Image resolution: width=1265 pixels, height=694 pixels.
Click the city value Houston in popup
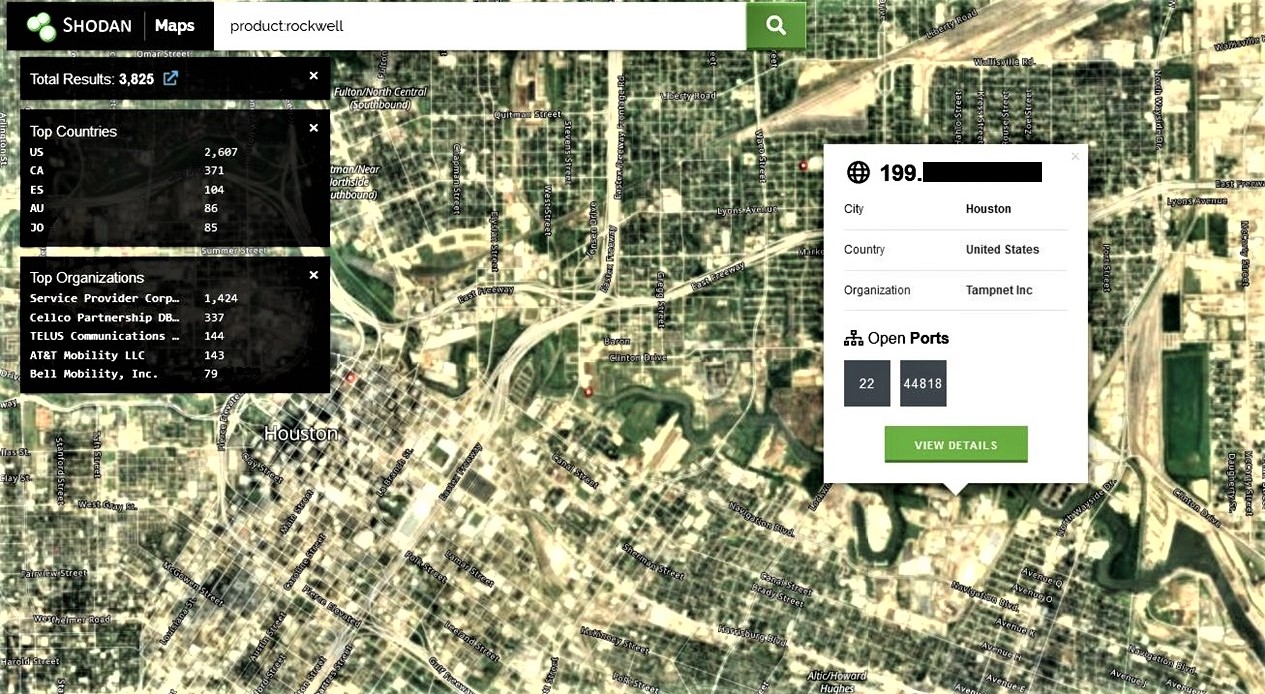(988, 209)
